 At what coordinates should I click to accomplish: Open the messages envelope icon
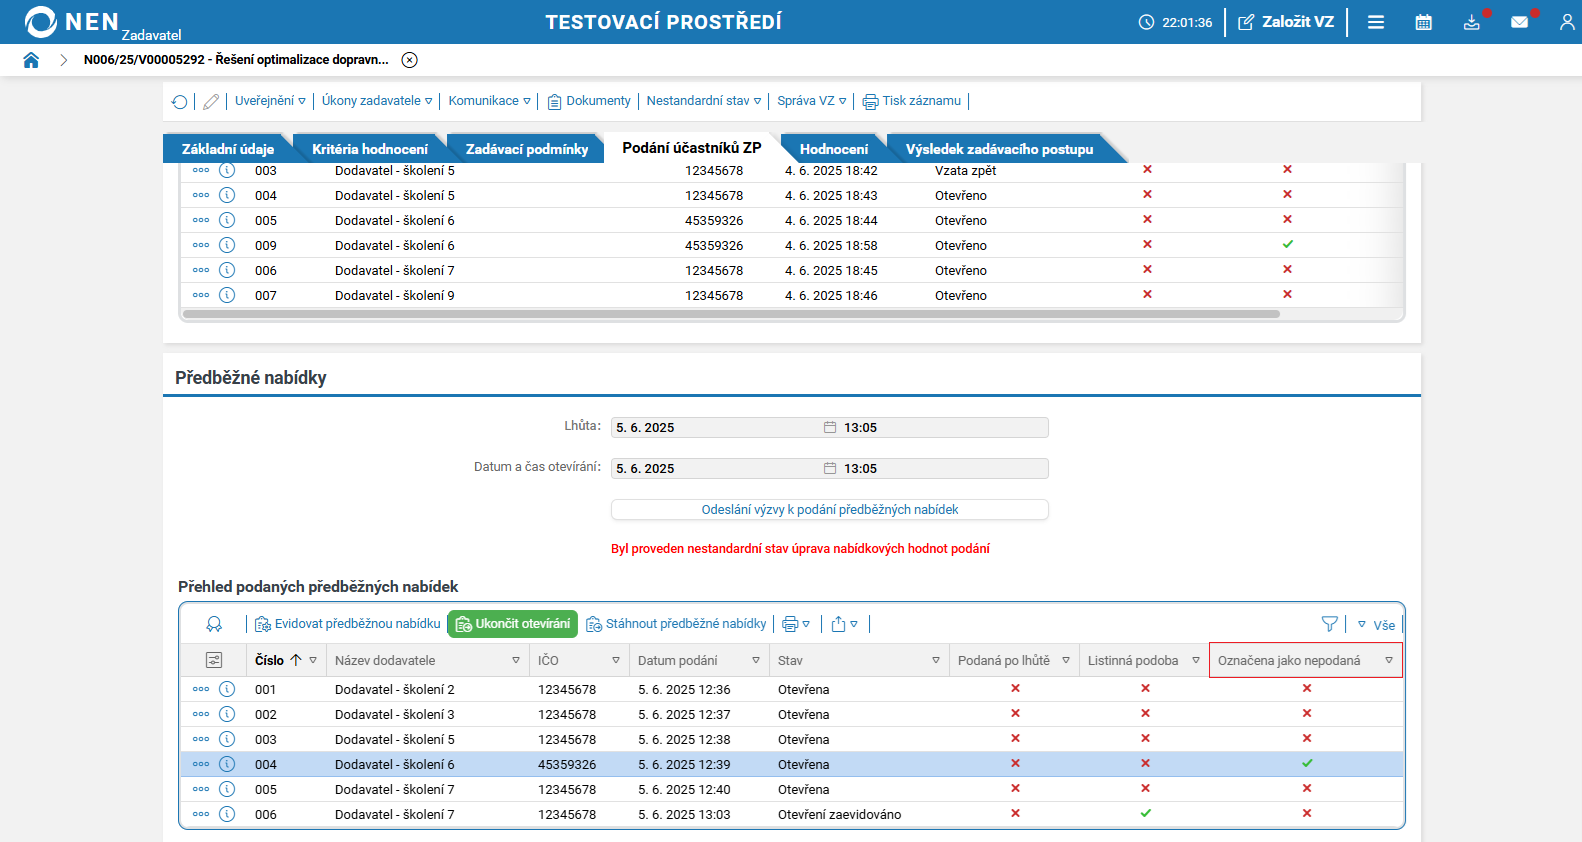pos(1519,22)
